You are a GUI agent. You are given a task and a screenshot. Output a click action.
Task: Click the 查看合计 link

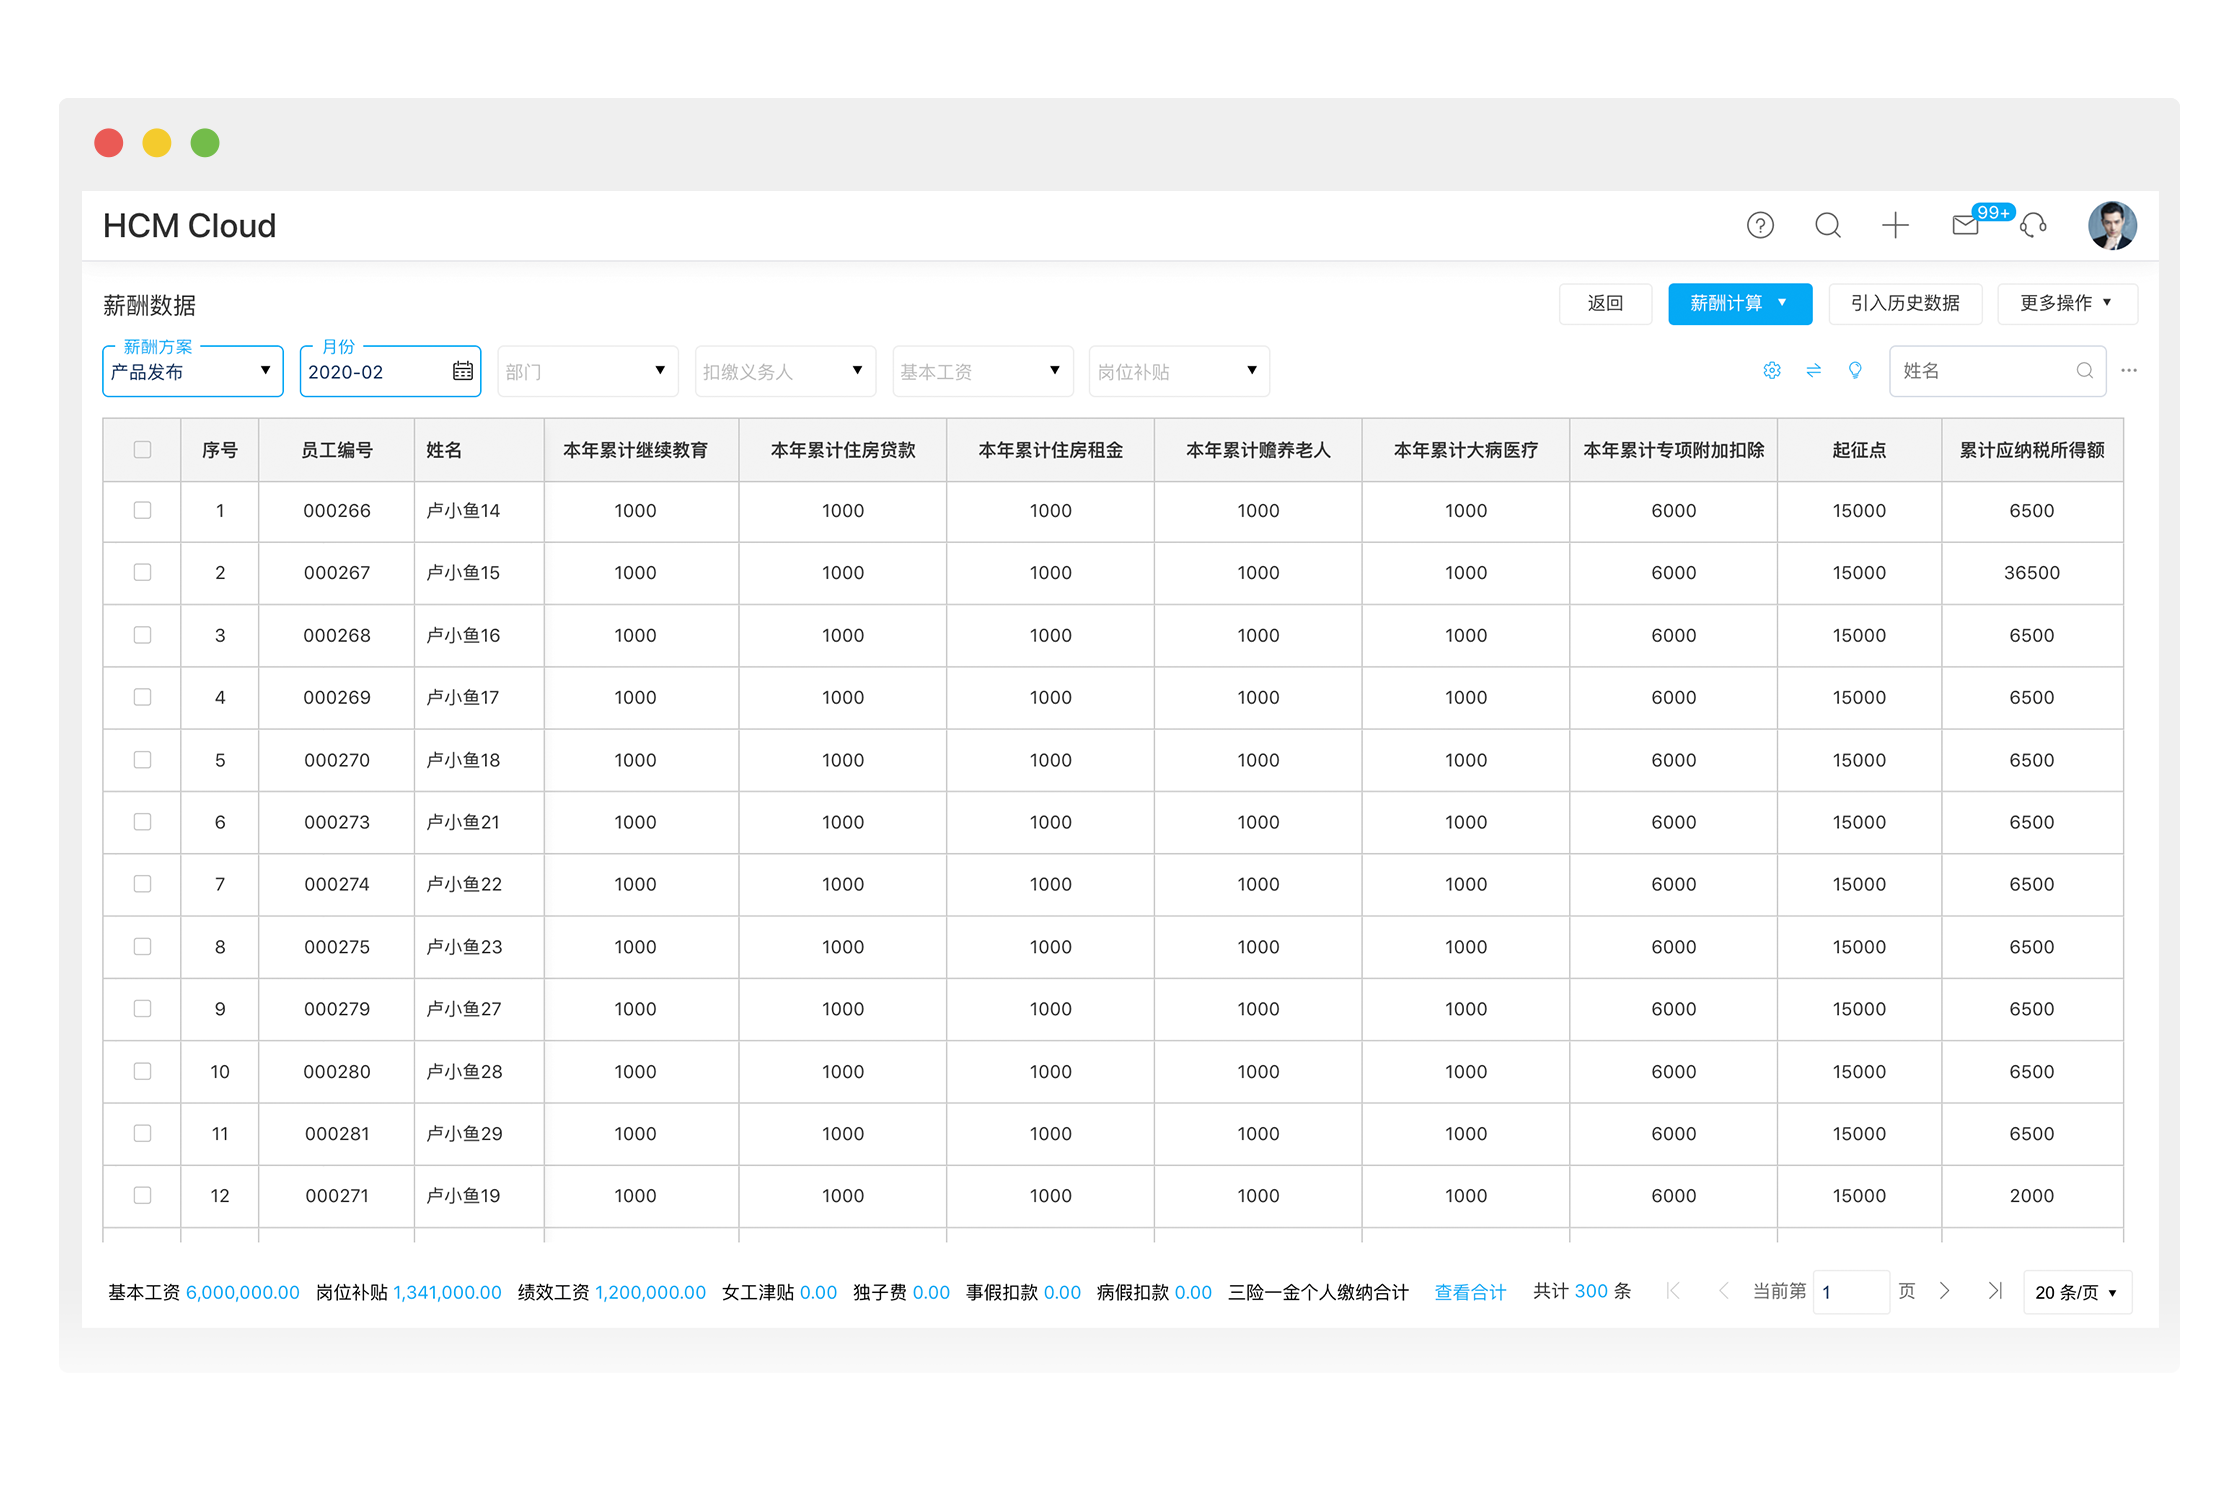[x=1470, y=1292]
